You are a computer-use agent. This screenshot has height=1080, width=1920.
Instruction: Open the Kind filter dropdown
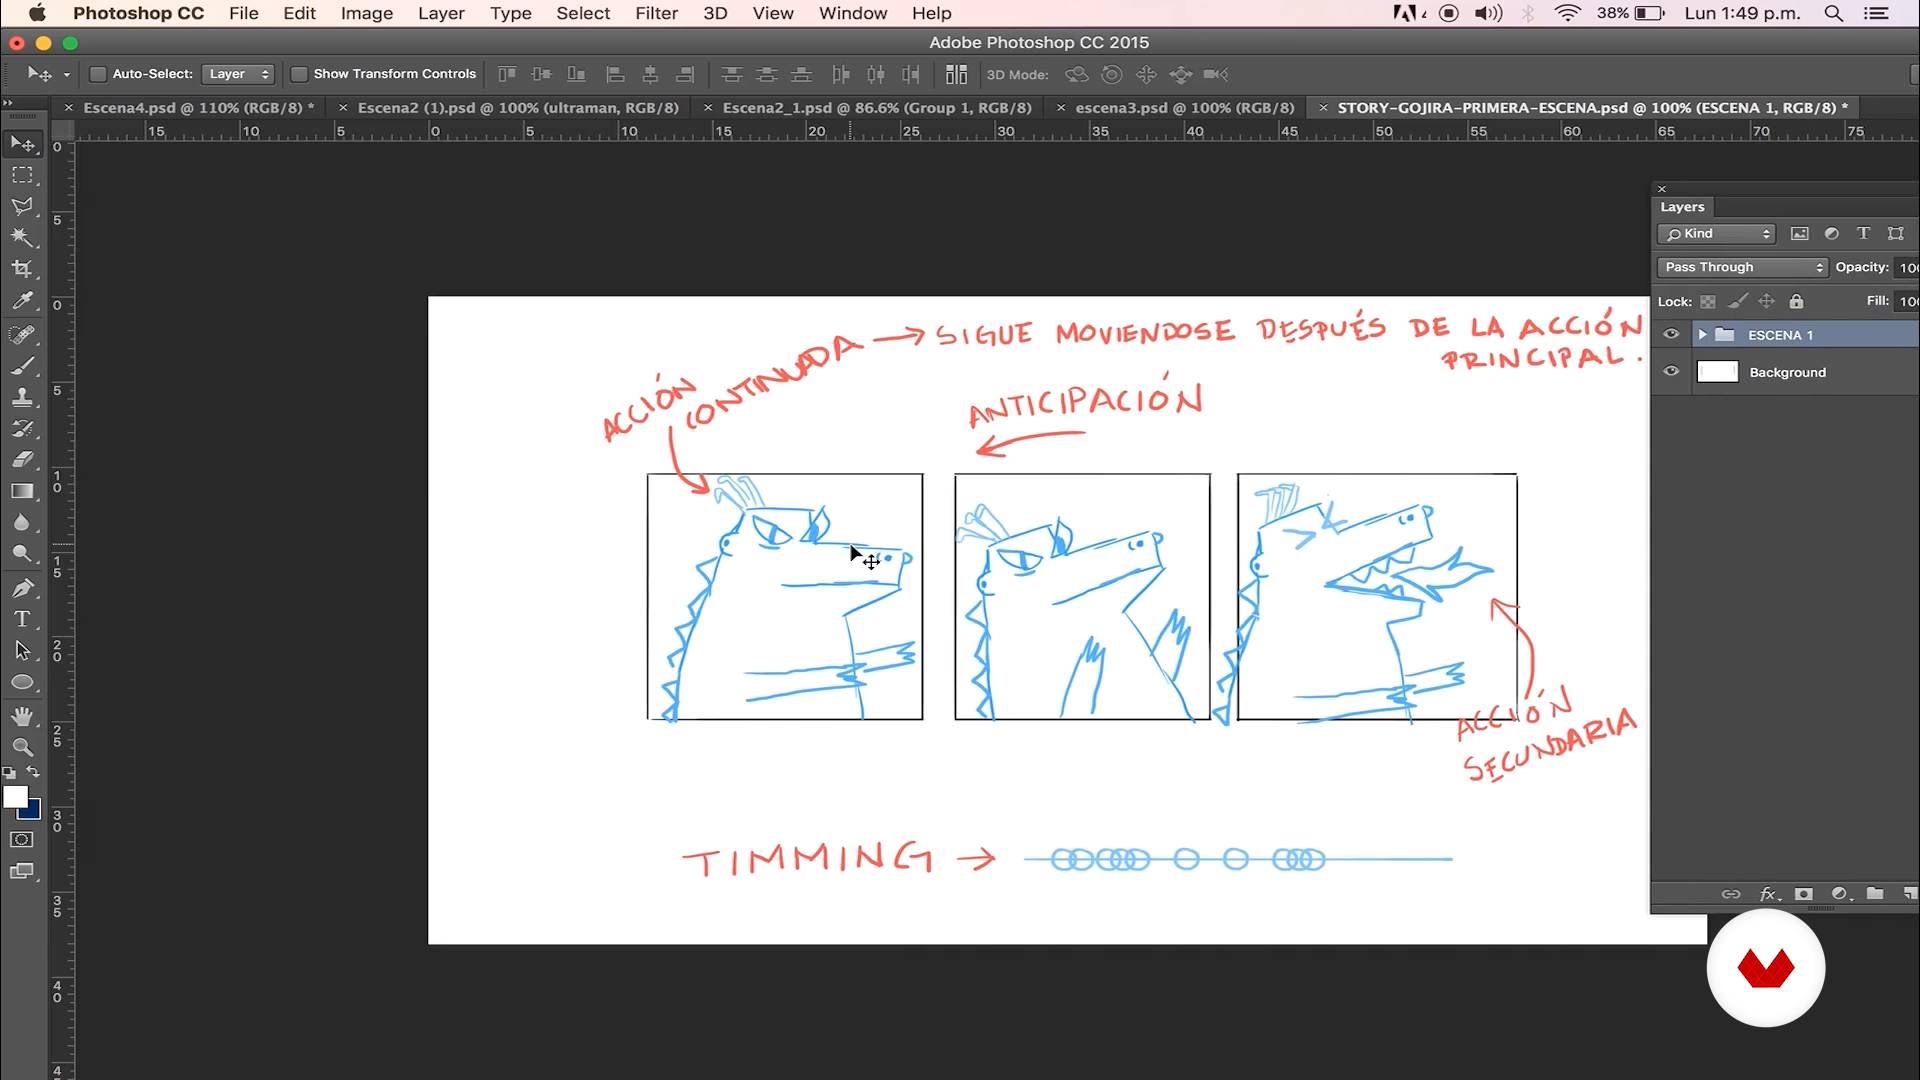pos(1716,233)
